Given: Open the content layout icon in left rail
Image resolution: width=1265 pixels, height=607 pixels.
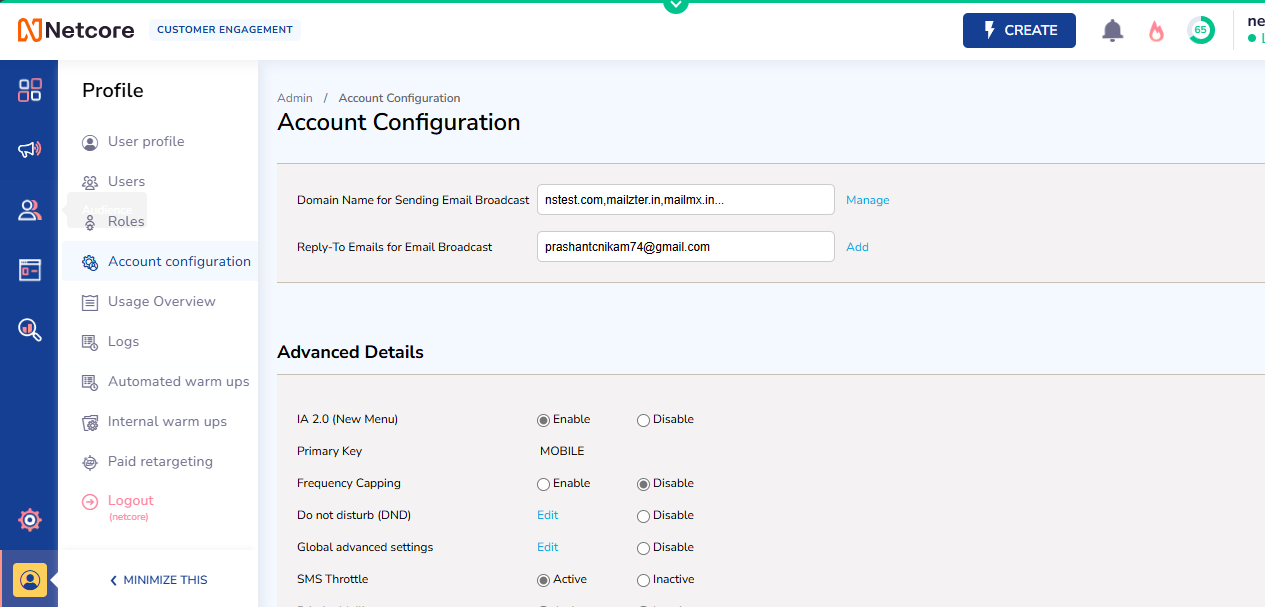Looking at the screenshot, I should coord(30,270).
